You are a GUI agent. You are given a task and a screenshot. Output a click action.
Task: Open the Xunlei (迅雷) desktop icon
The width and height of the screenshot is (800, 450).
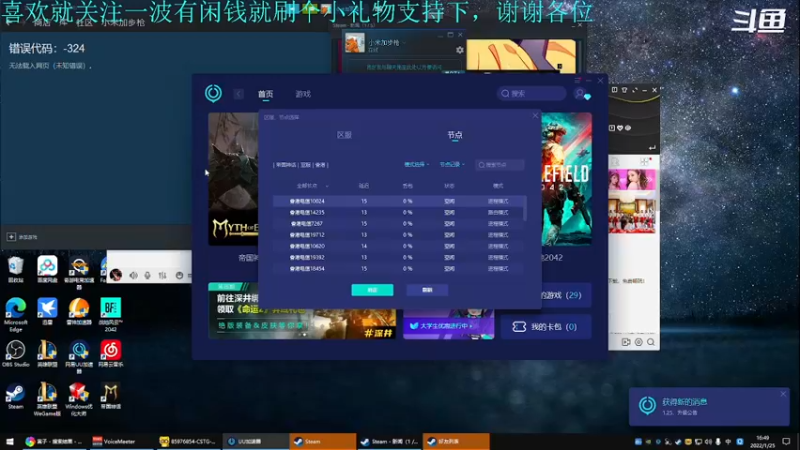[x=47, y=312]
